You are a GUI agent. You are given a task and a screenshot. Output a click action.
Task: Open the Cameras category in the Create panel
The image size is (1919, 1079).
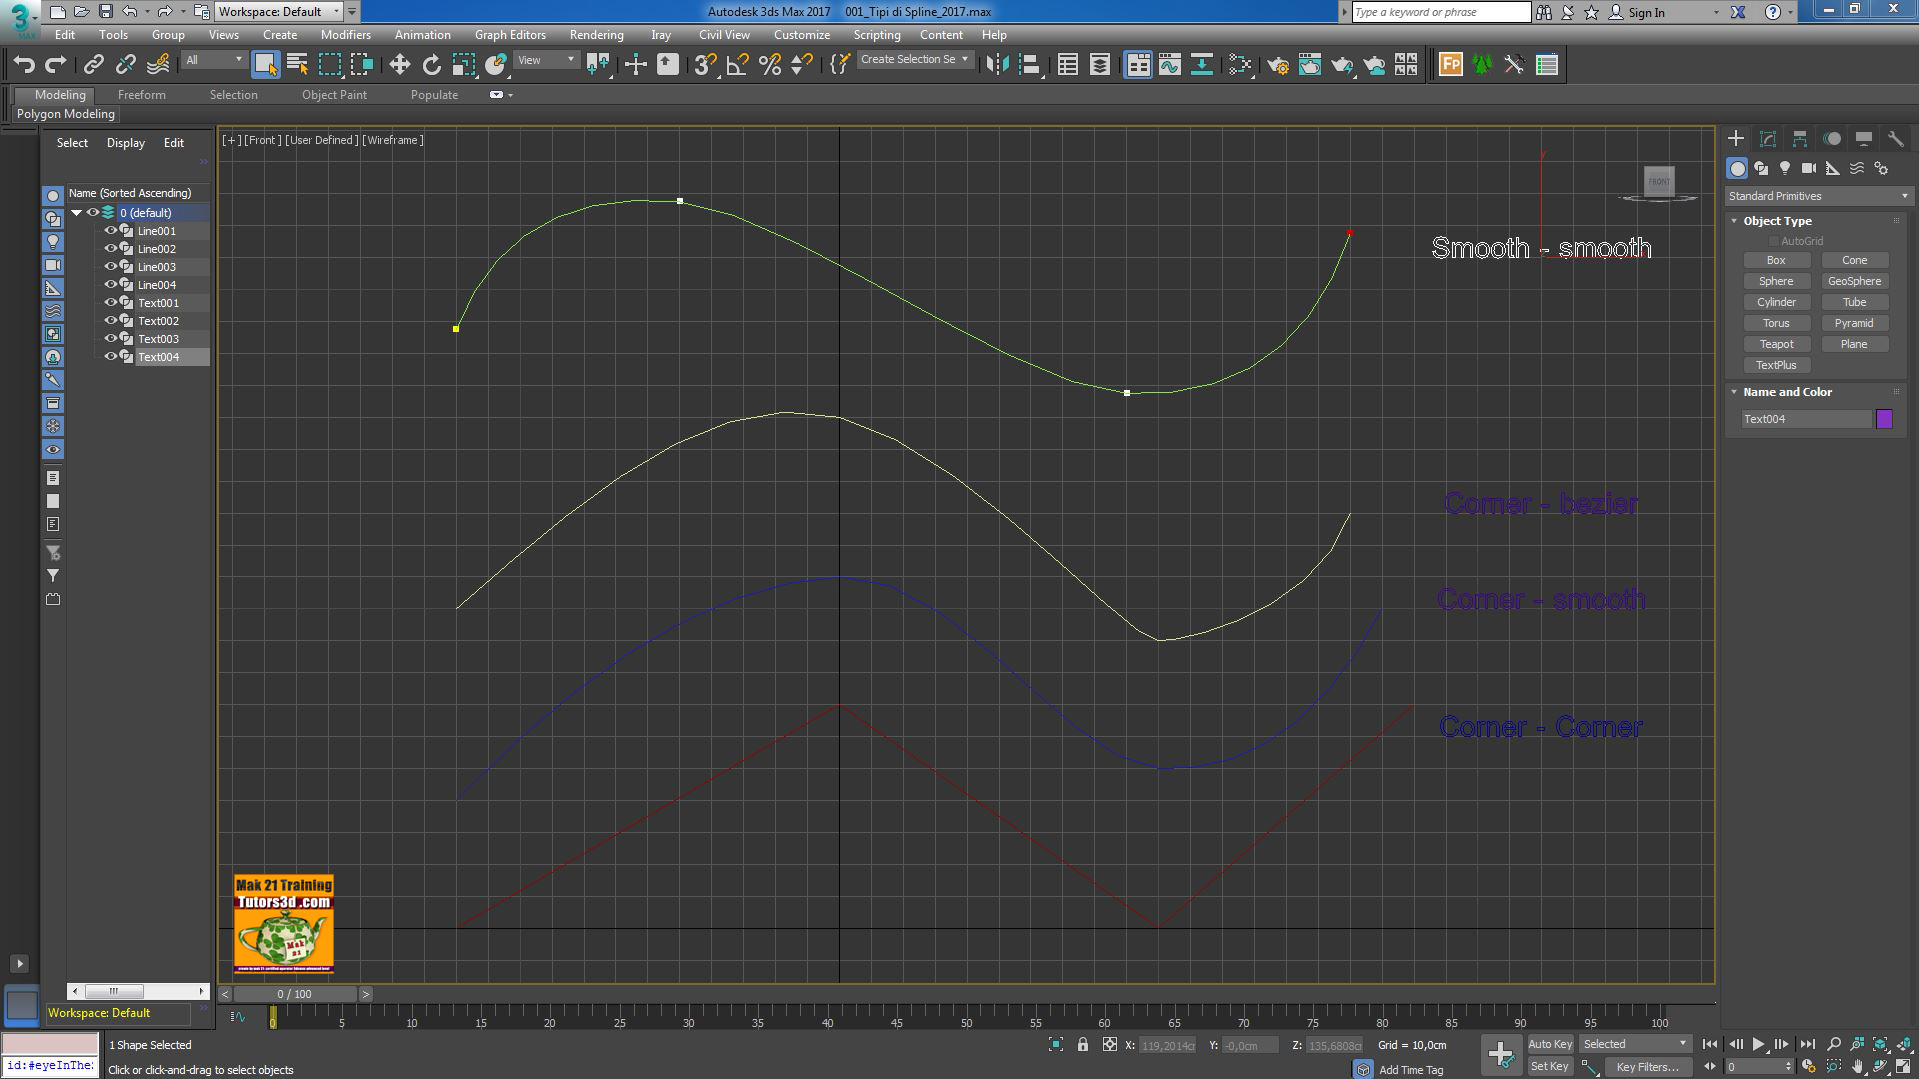click(x=1808, y=168)
